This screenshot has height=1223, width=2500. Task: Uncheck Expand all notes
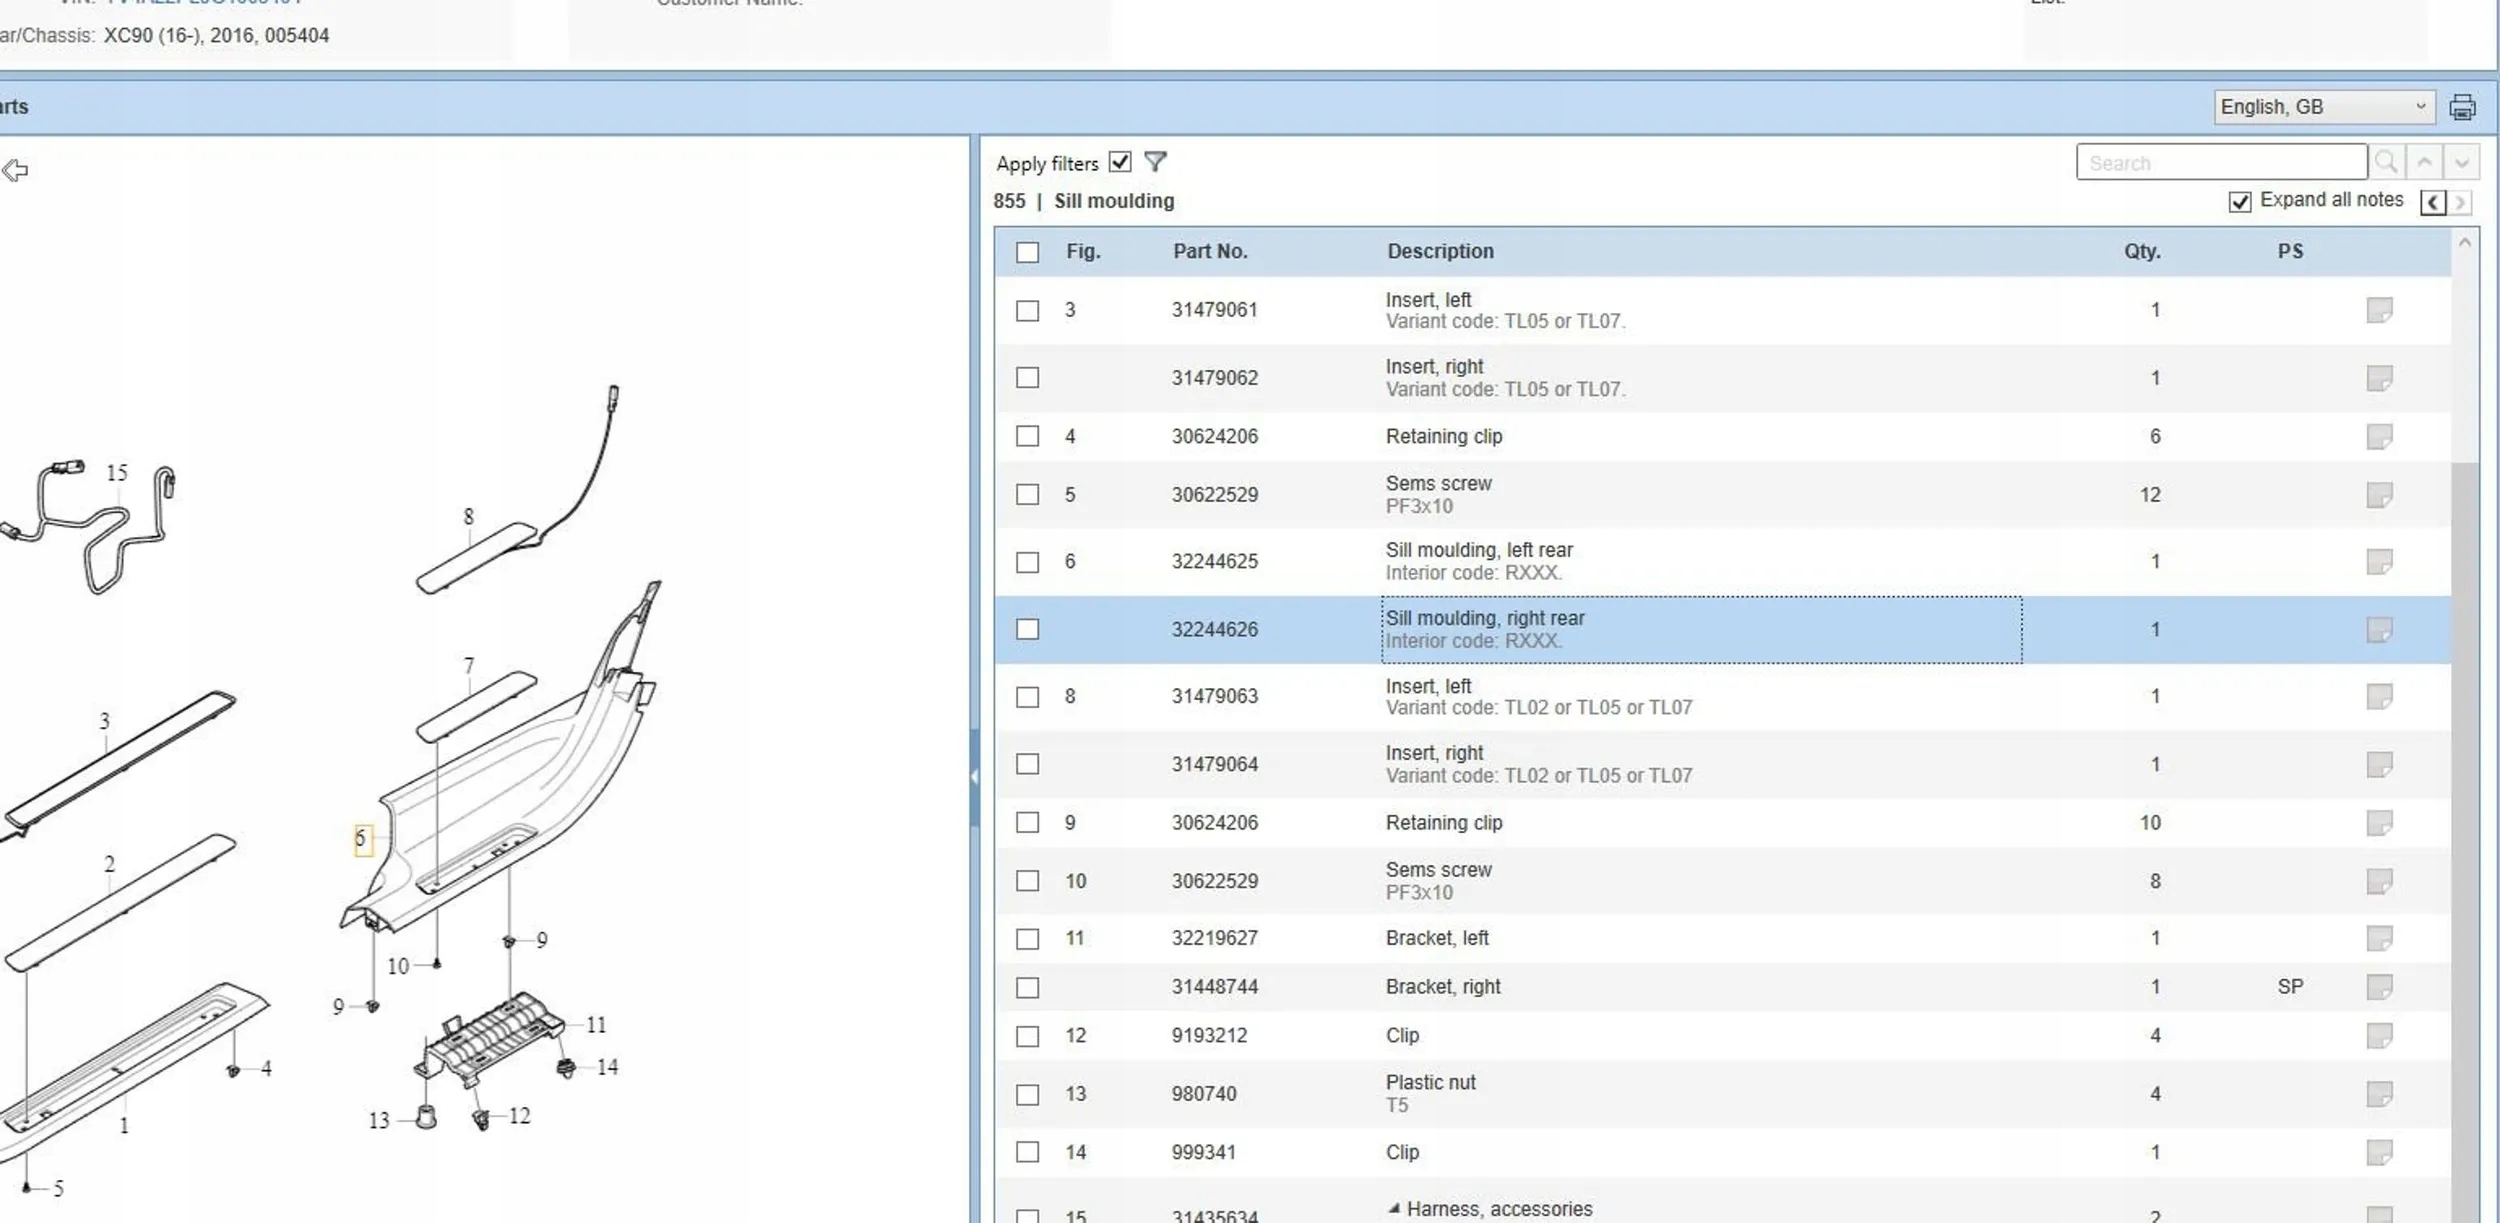pos(2240,202)
